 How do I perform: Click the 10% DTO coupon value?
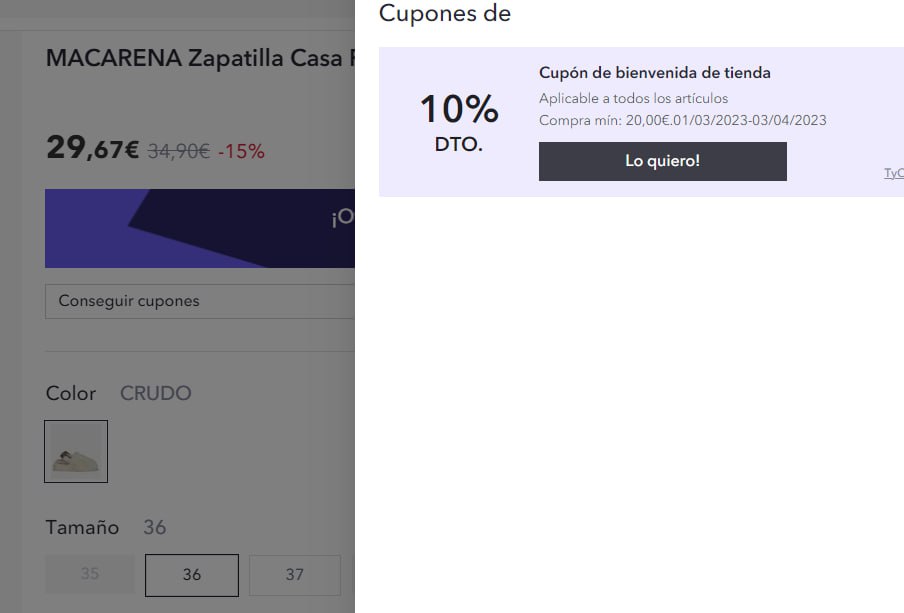[459, 123]
